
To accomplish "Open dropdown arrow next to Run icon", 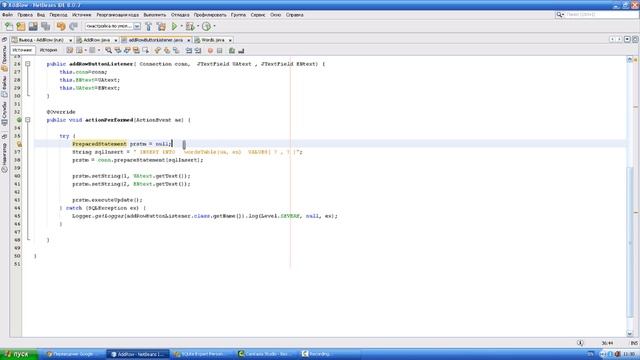I will pos(182,27).
